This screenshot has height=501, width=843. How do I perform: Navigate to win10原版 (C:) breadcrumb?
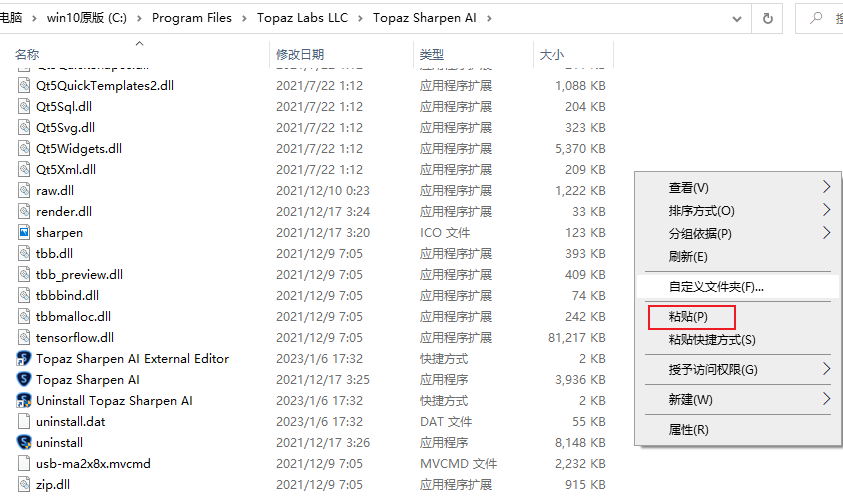coord(87,18)
